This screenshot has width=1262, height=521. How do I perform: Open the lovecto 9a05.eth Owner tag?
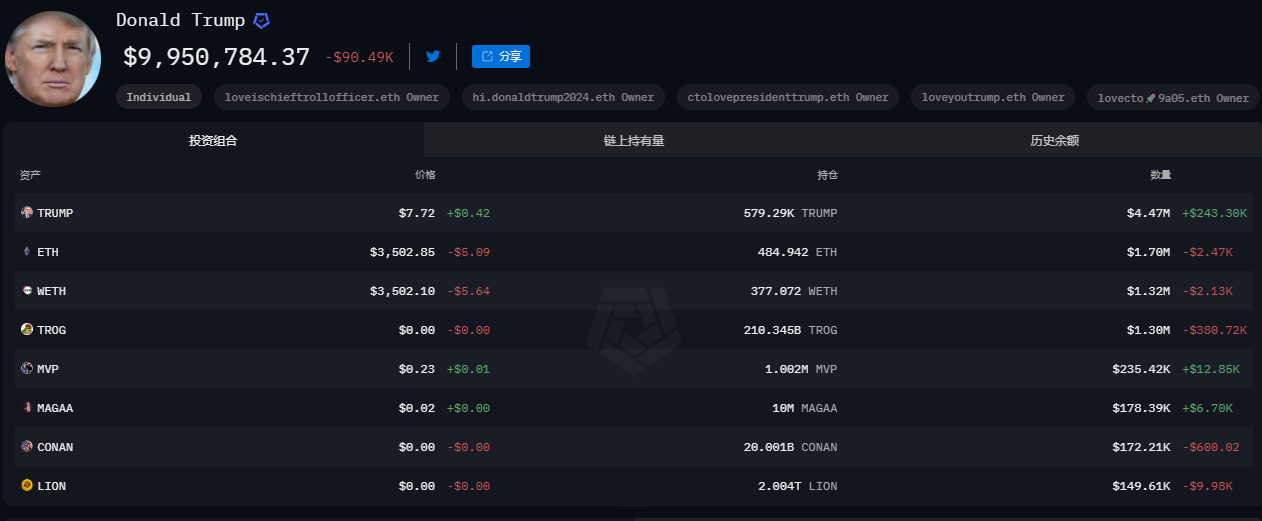[1173, 97]
